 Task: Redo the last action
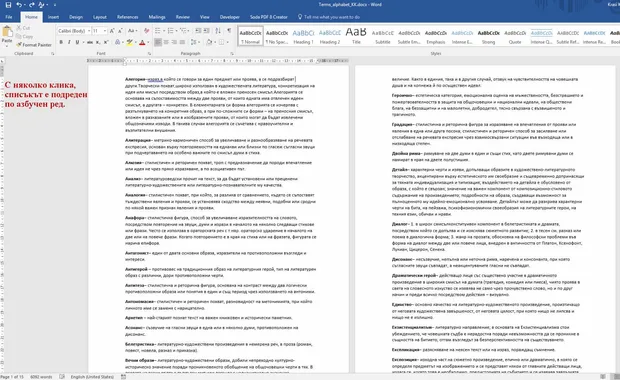[32, 5]
